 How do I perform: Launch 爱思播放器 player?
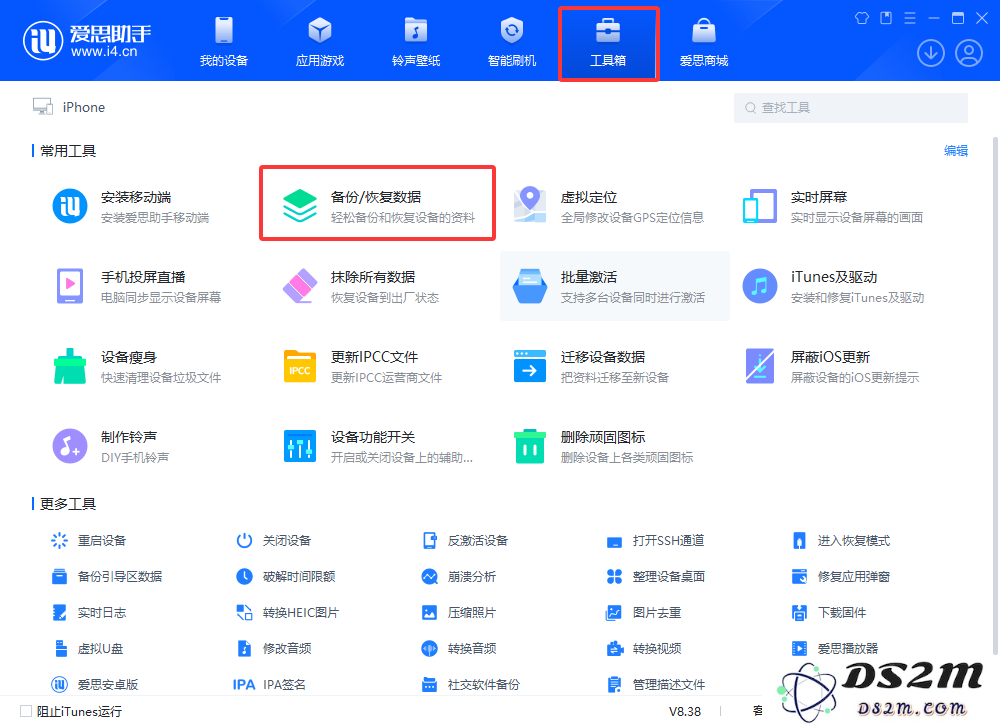point(835,649)
